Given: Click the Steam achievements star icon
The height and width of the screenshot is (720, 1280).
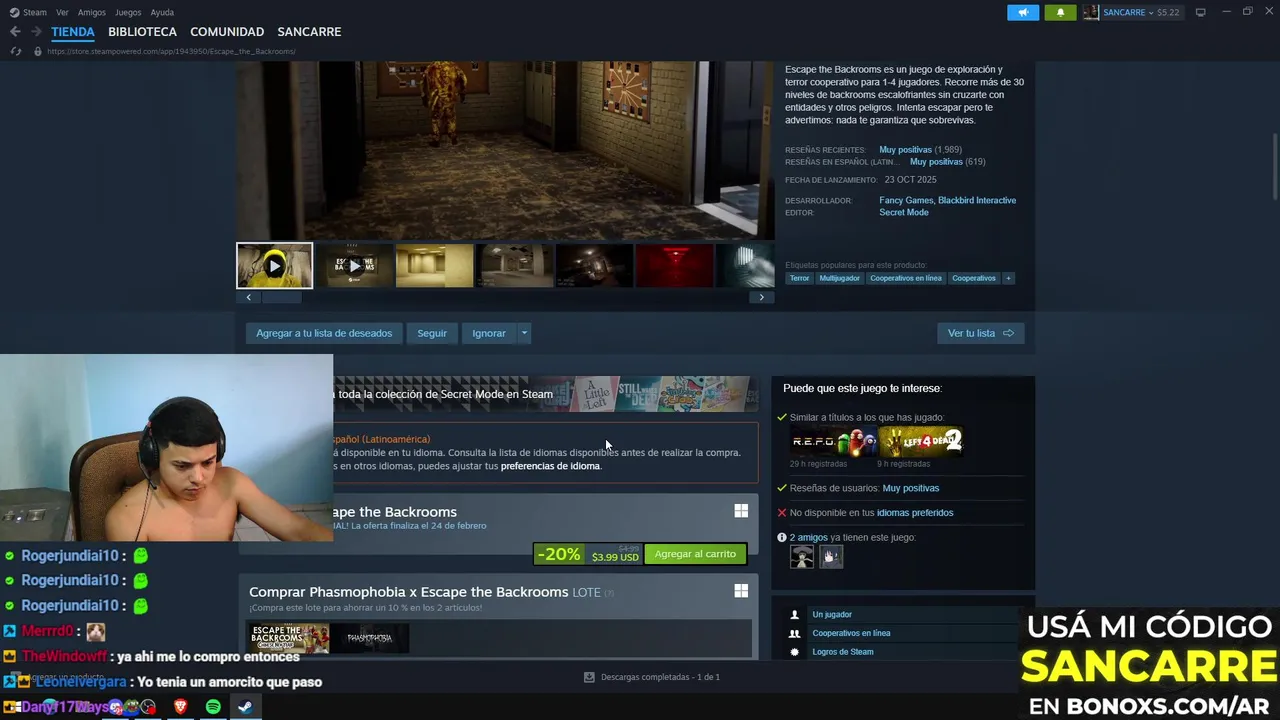Looking at the screenshot, I should [x=795, y=652].
